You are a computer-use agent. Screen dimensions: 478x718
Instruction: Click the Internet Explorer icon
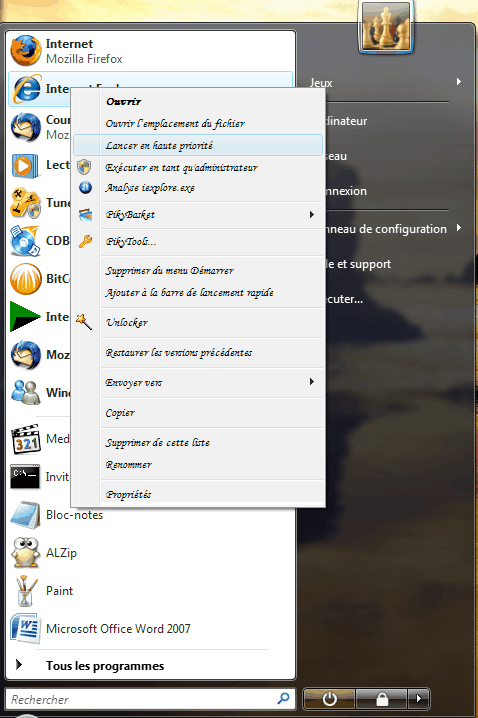pyautogui.click(x=26, y=89)
